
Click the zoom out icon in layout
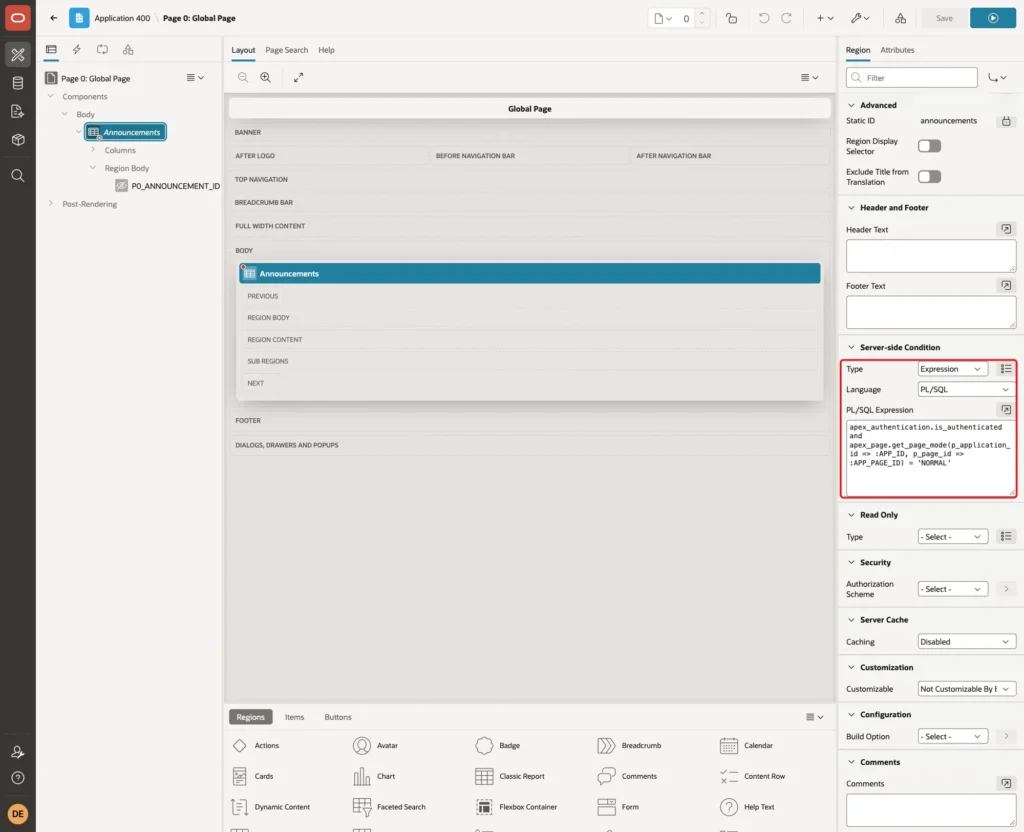[x=243, y=77]
